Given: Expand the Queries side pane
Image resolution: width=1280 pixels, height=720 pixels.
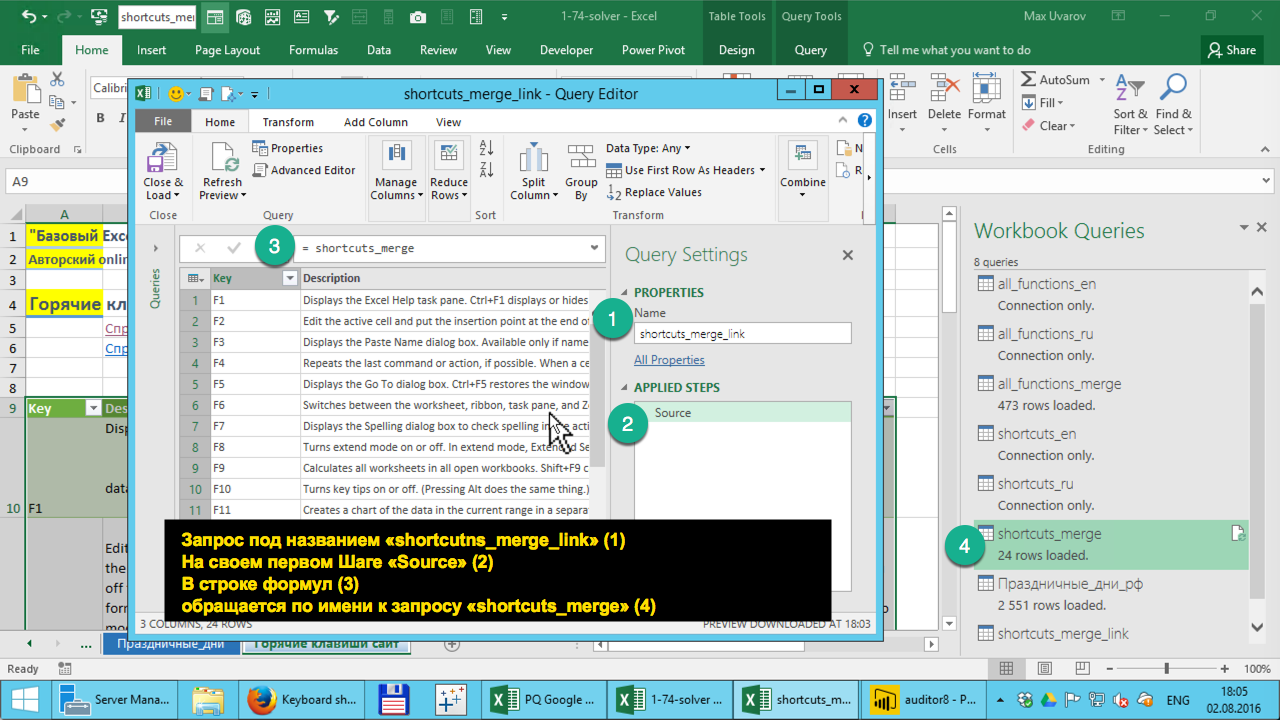Looking at the screenshot, I should point(155,248).
